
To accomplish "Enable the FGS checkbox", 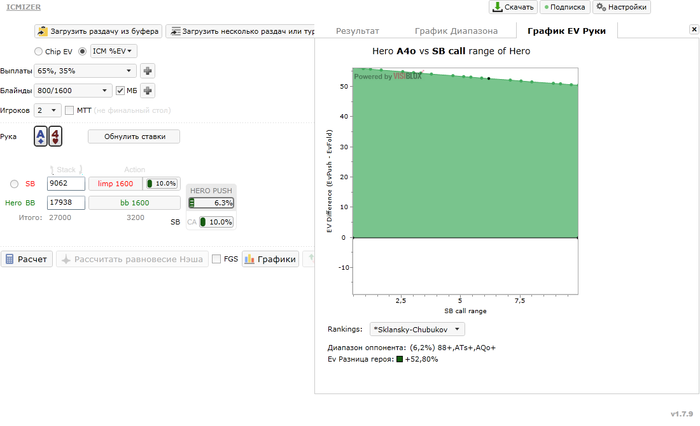I will [x=217, y=259].
